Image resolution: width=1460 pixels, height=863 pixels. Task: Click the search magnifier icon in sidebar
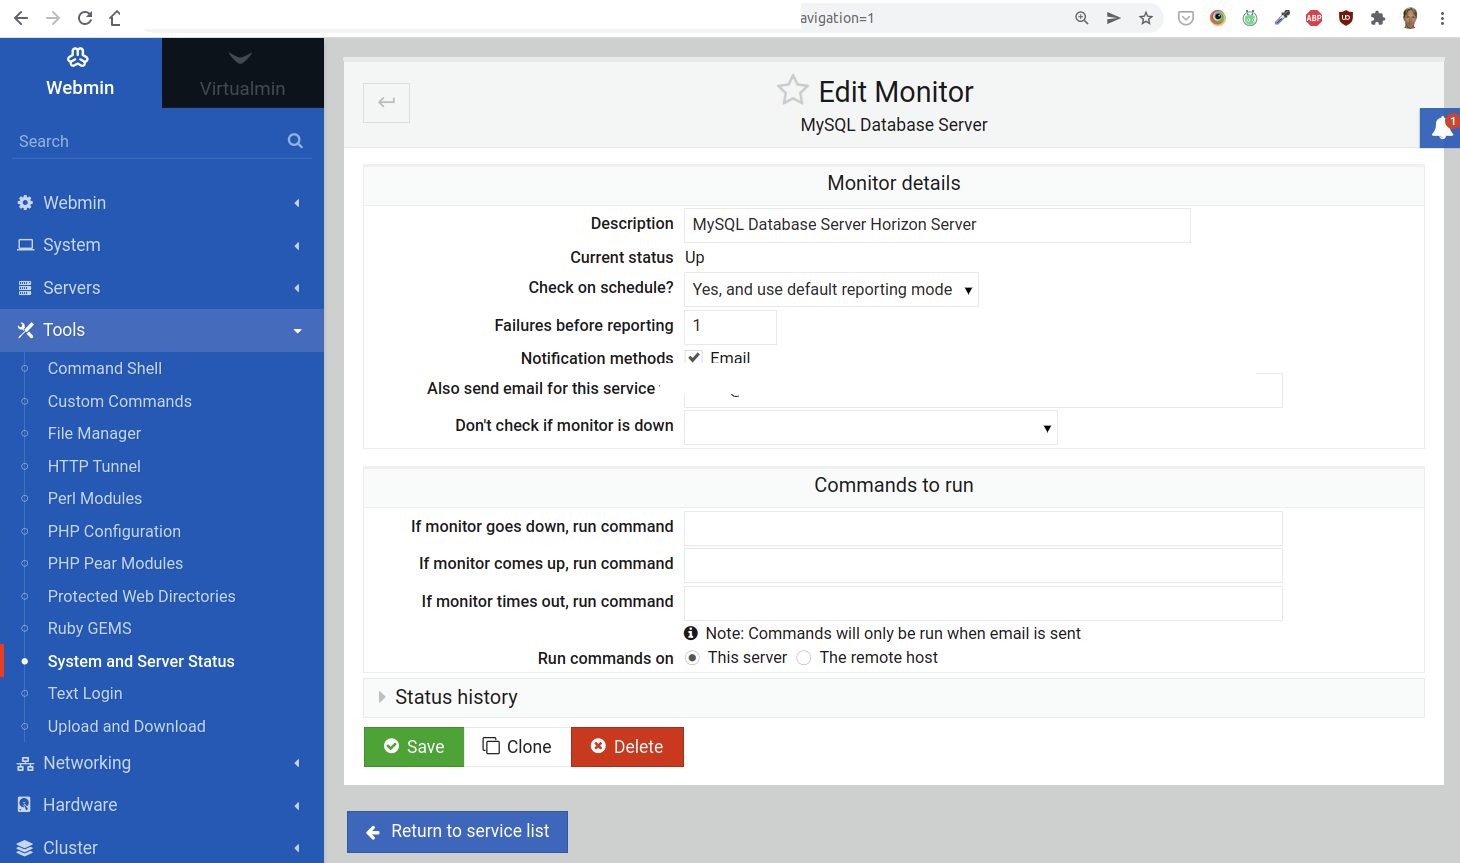(x=295, y=141)
